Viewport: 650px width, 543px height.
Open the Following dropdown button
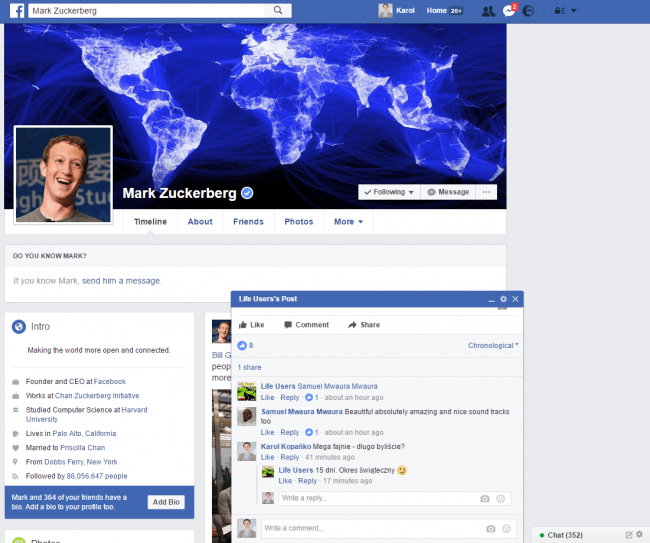coord(389,192)
